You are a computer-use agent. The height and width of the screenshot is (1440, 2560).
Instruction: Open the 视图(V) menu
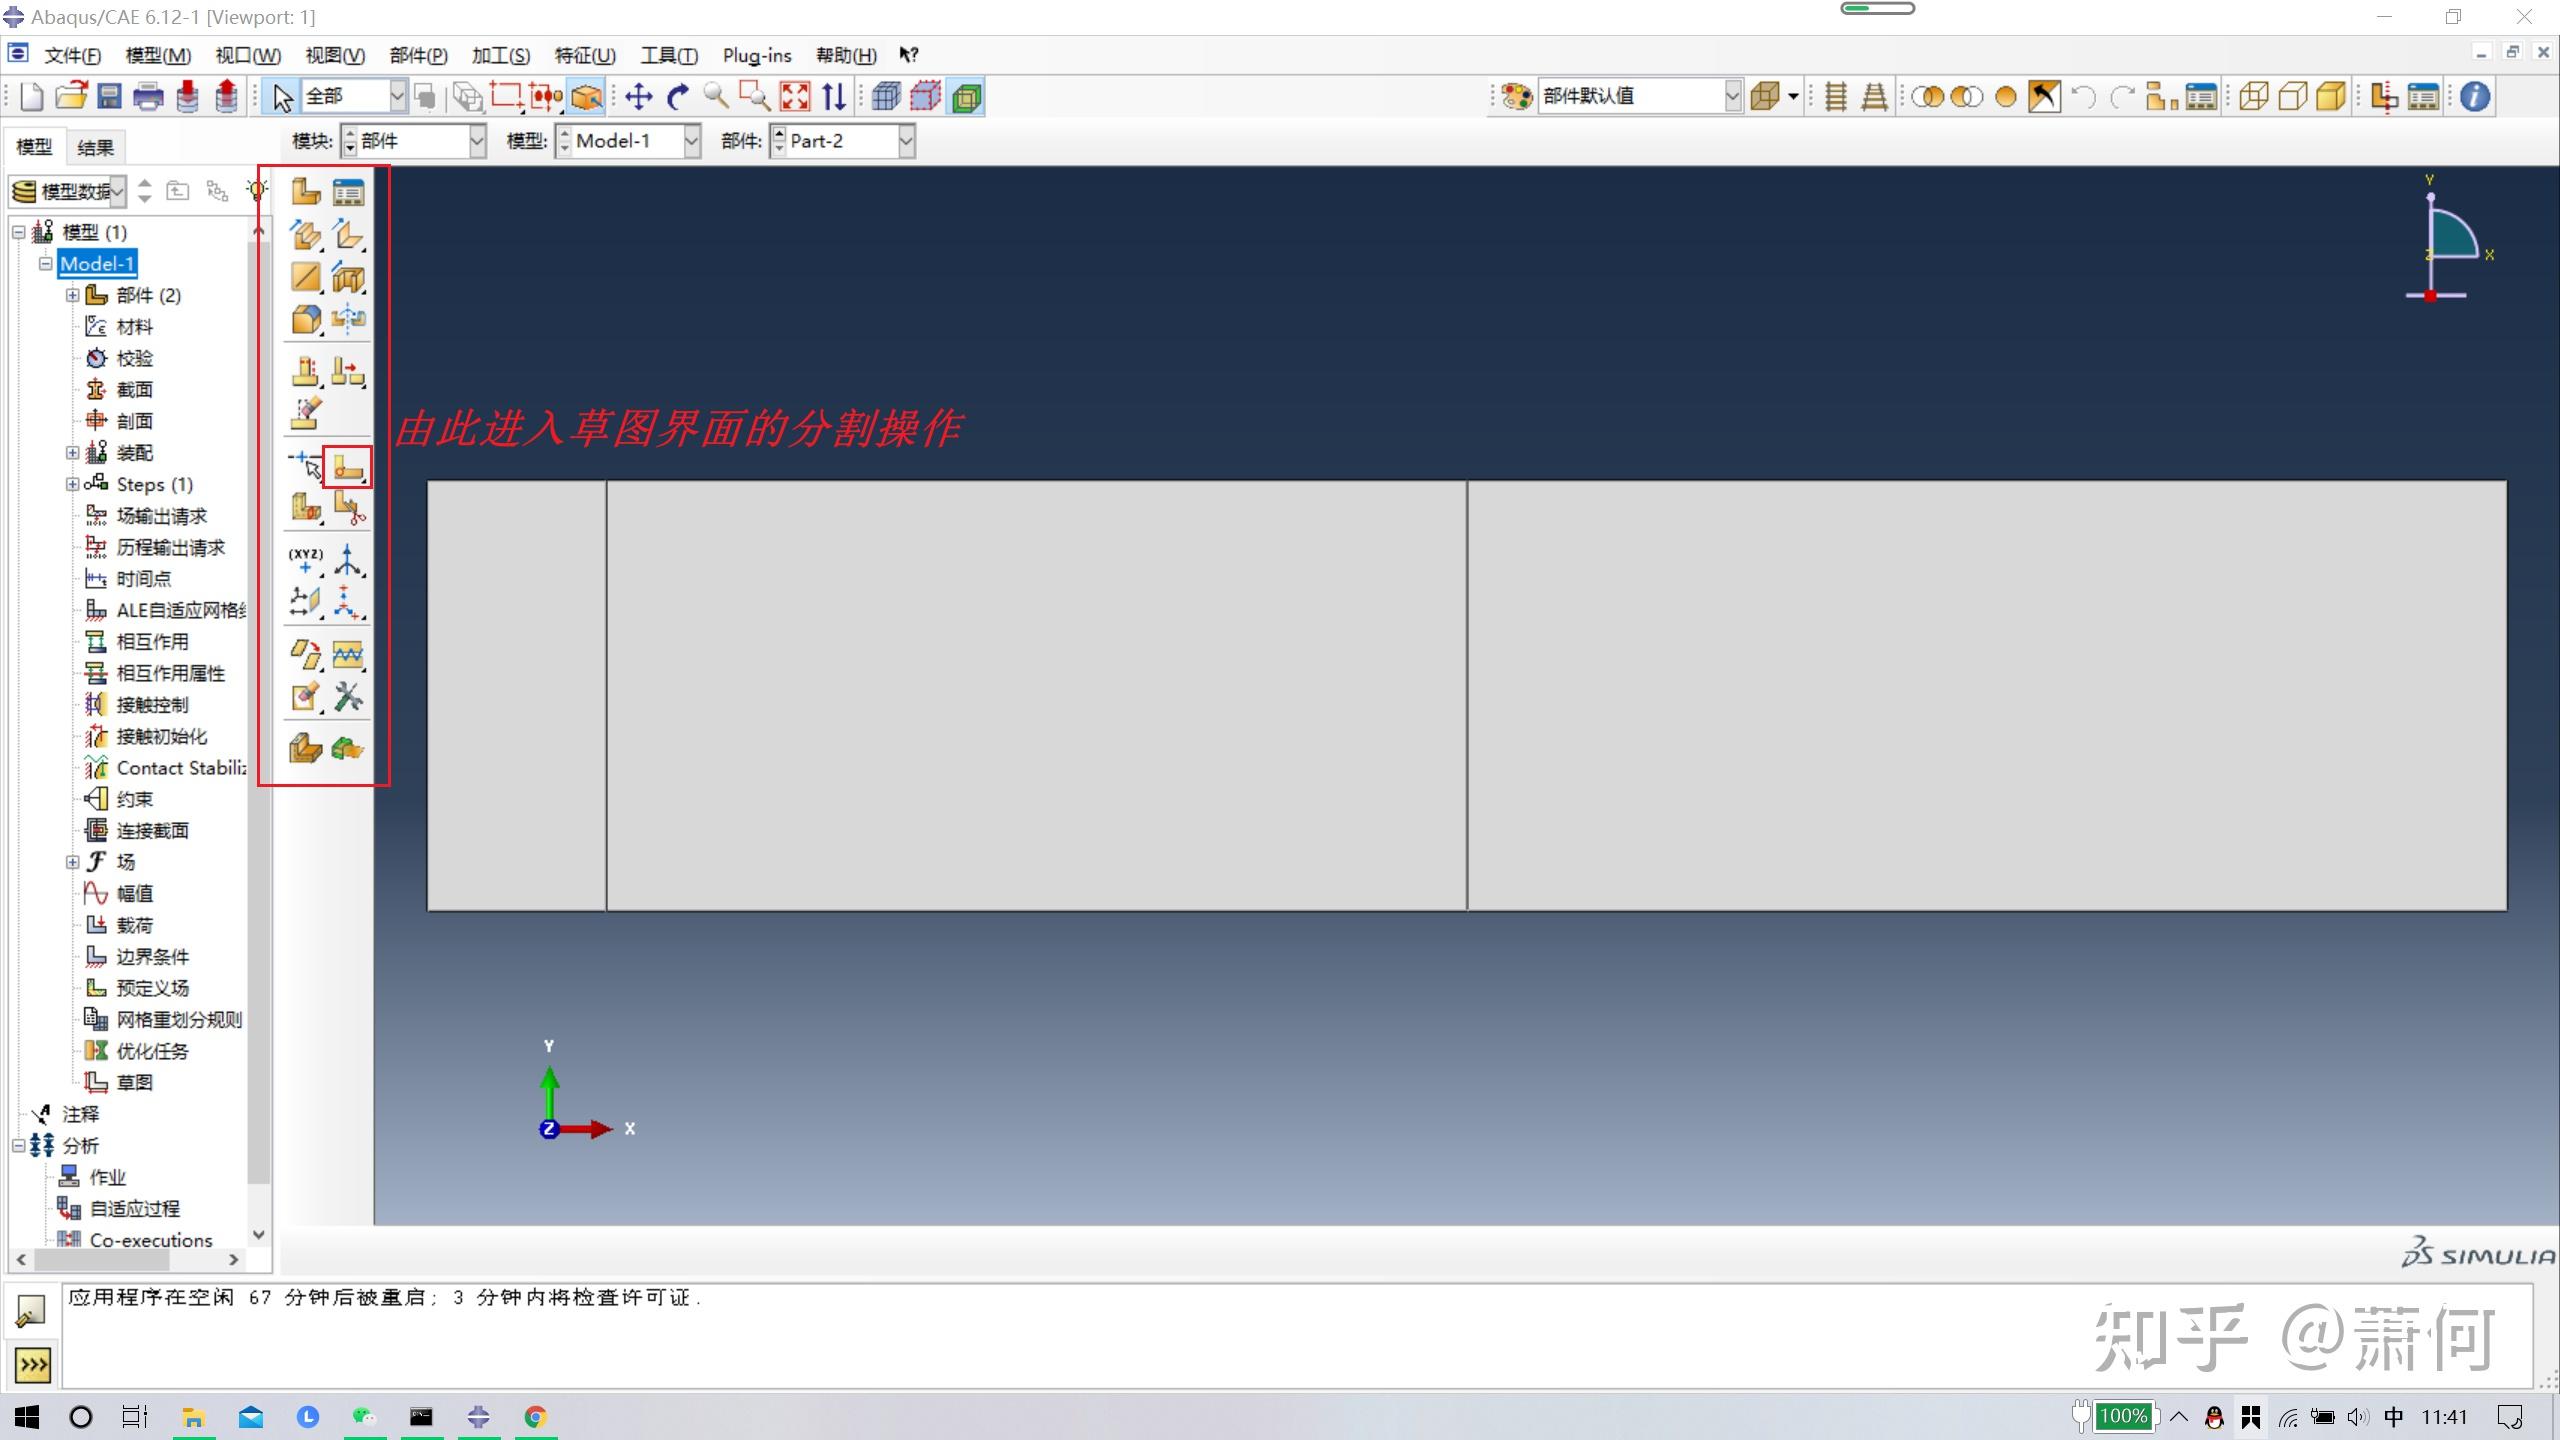[x=335, y=55]
